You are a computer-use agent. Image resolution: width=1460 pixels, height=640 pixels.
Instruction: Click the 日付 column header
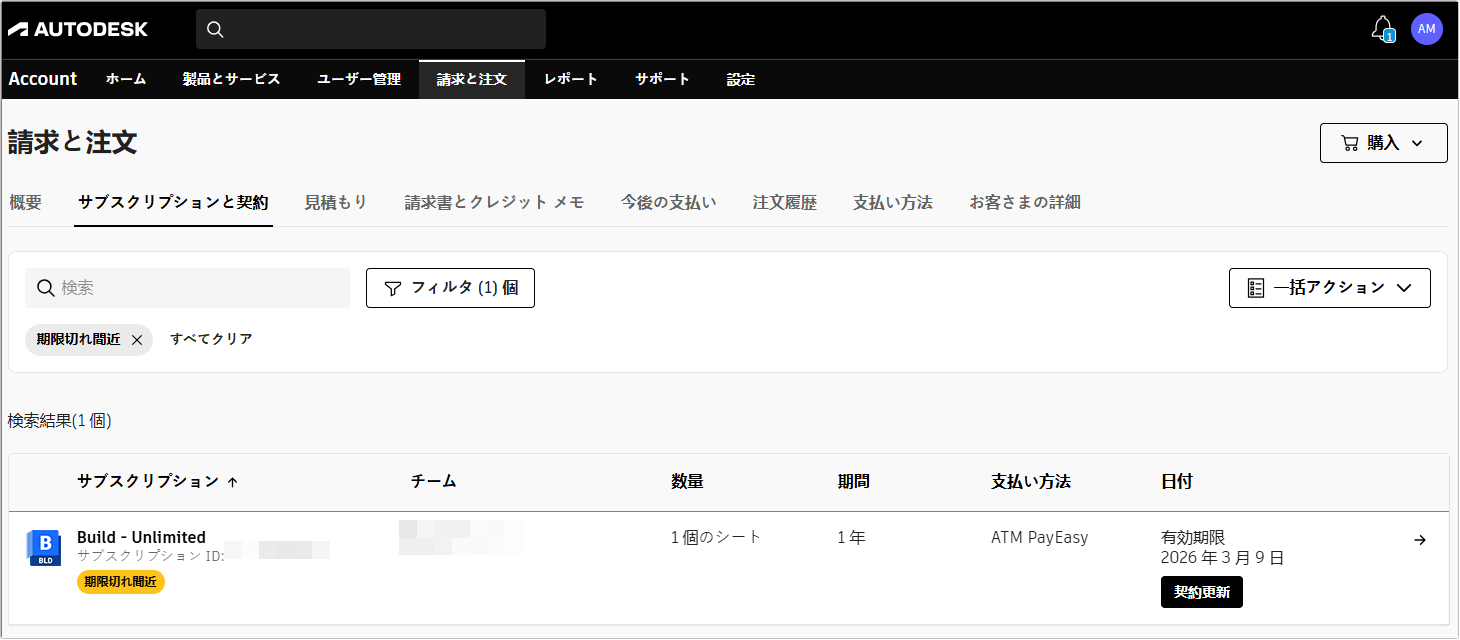[1177, 482]
